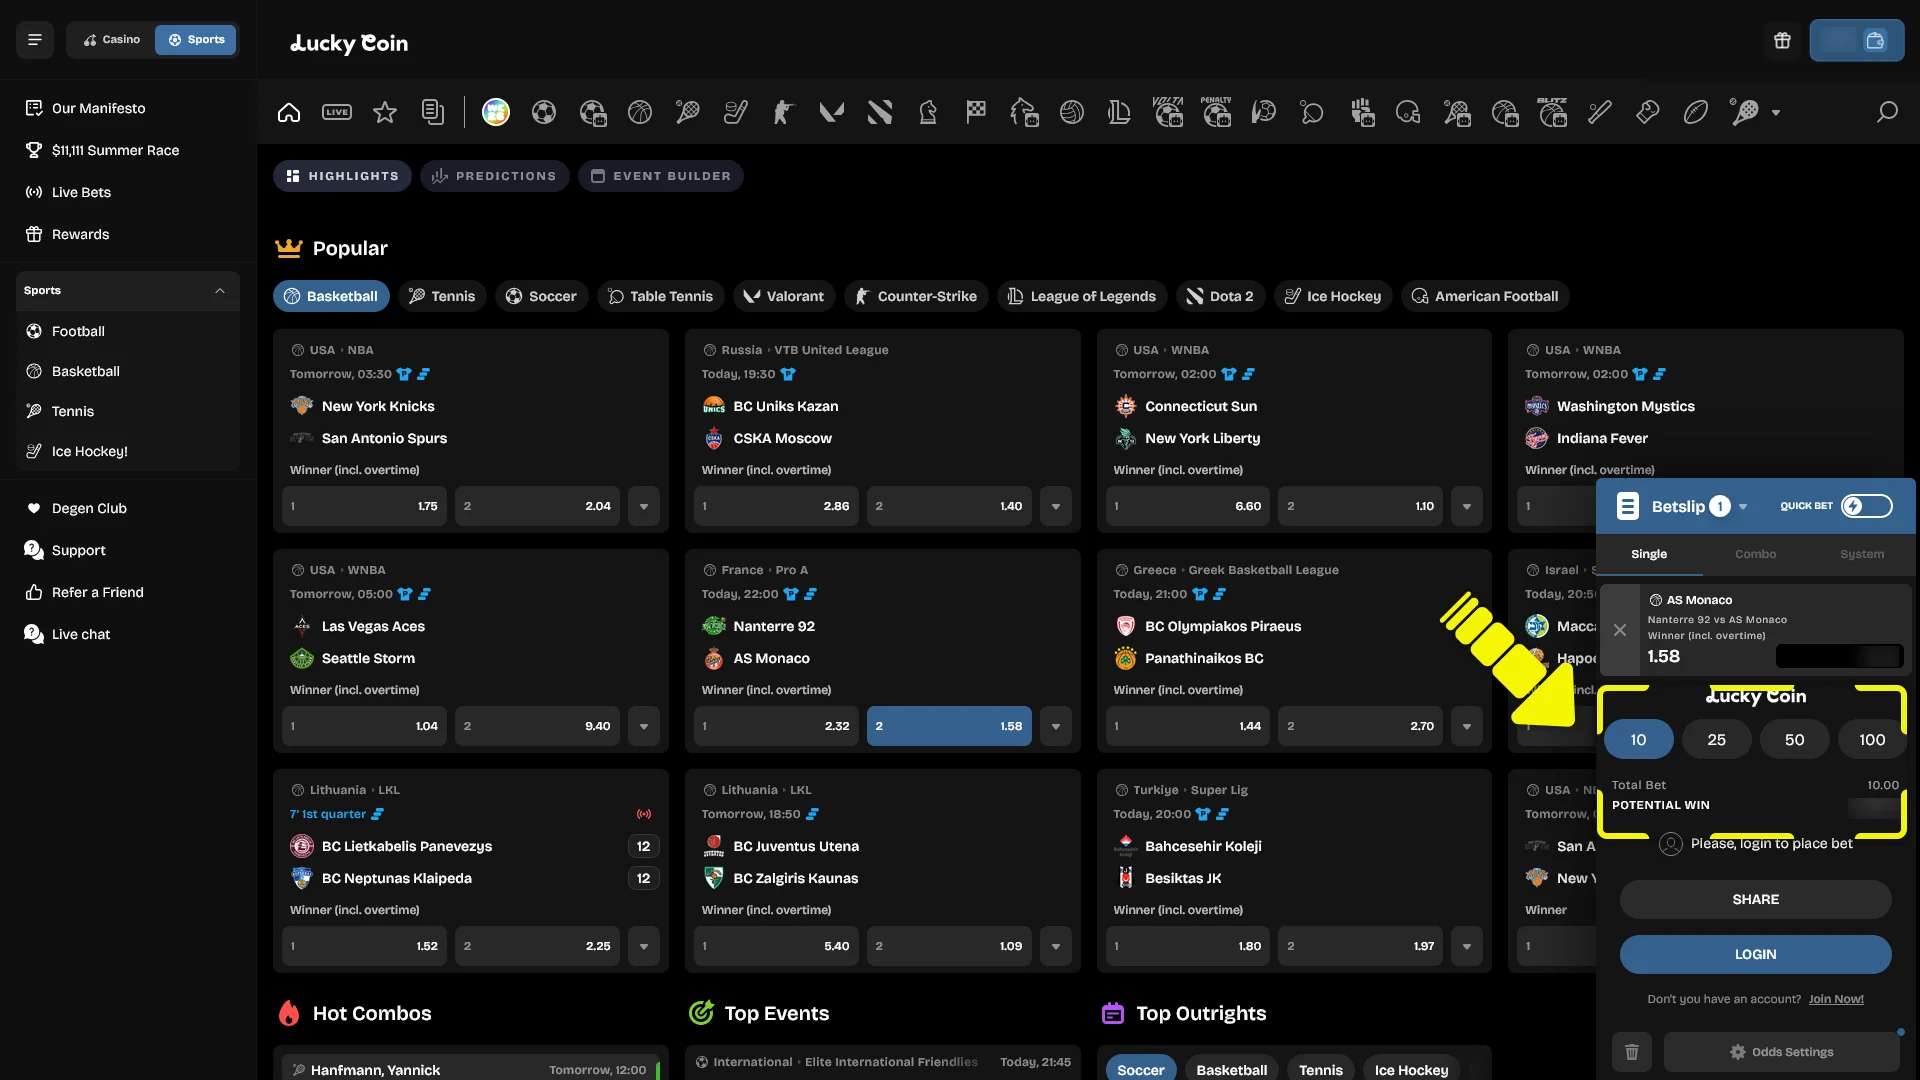Select the basketball icon in sports toolbar
1920x1080 pixels.
pos(640,112)
